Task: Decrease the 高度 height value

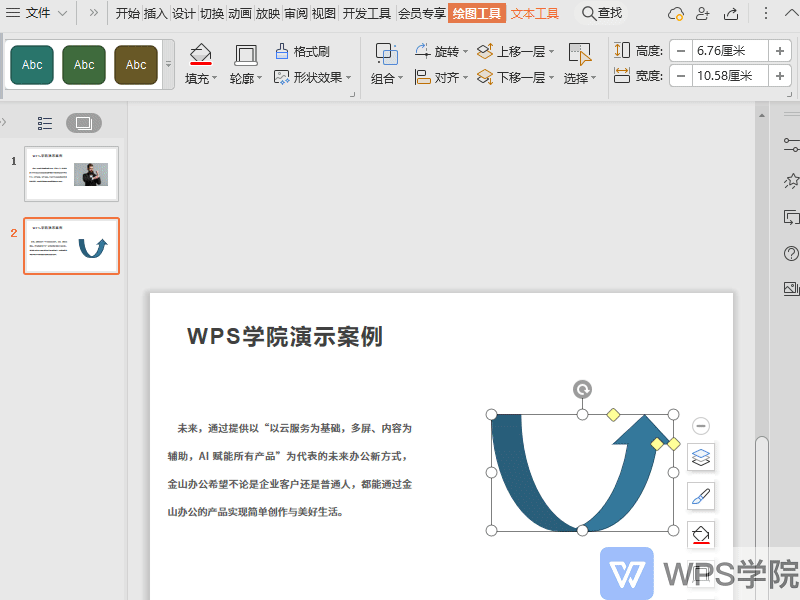Action: coord(681,51)
